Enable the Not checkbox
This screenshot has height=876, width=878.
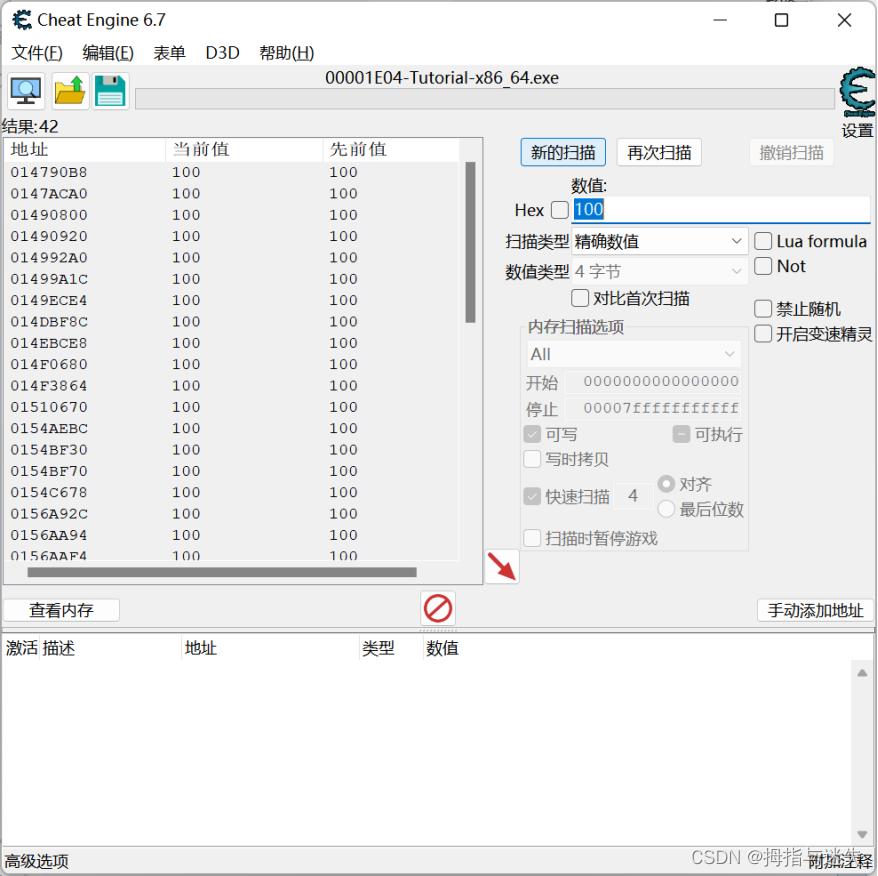coord(764,266)
